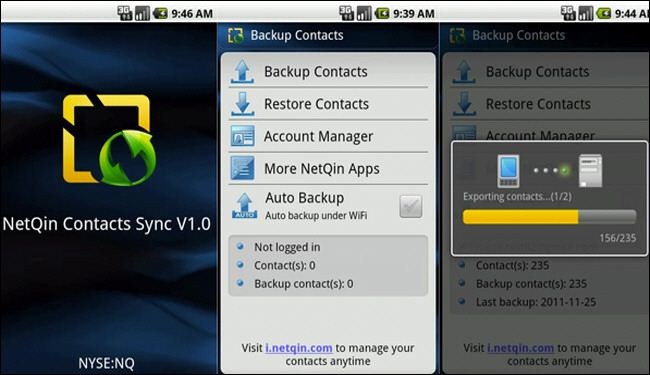This screenshot has width=650, height=375.
Task: Click the Backup Contacts title icon in the right screen header
Action: pos(457,36)
